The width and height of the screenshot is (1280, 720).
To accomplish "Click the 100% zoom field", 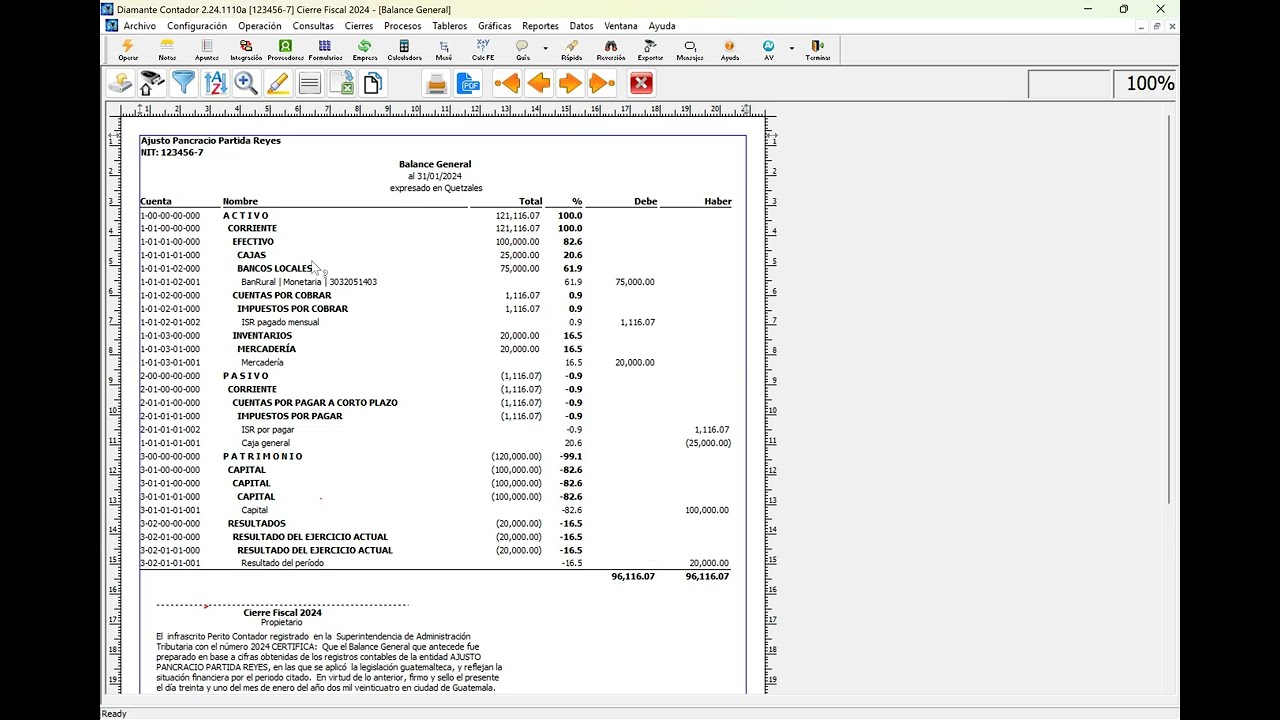I will (1145, 84).
